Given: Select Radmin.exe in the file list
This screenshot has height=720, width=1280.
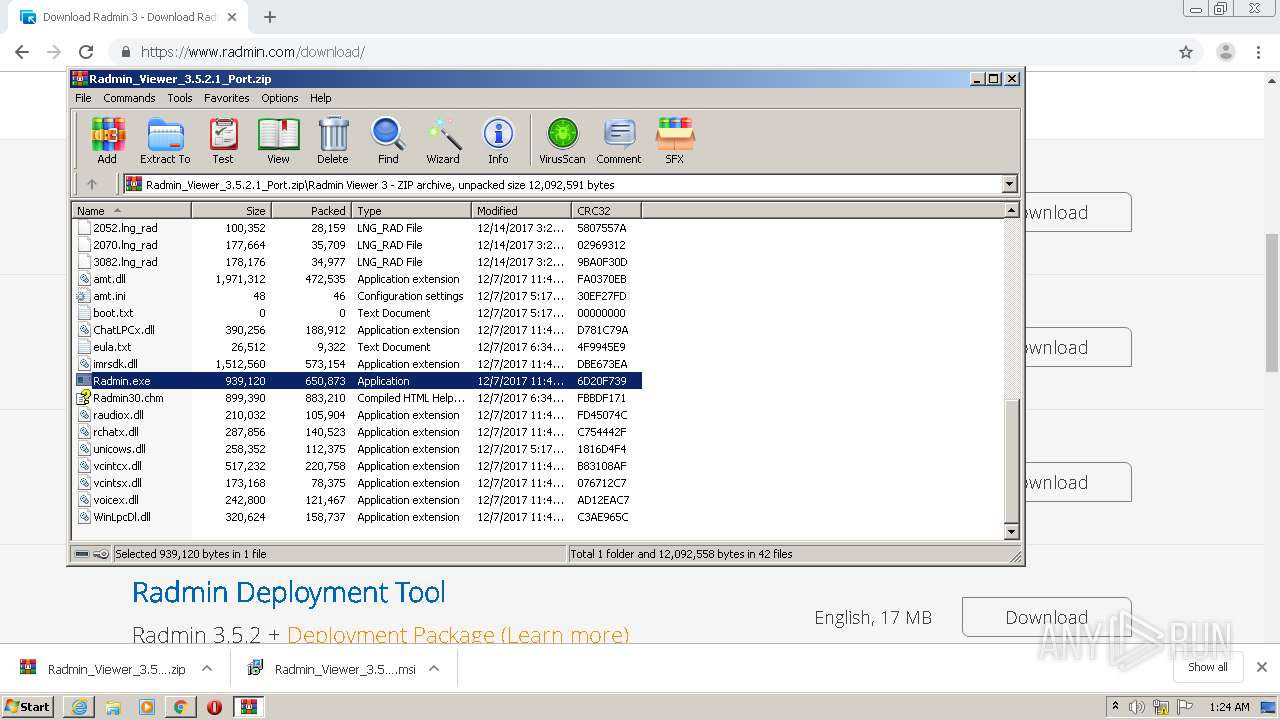Looking at the screenshot, I should coord(359,381).
